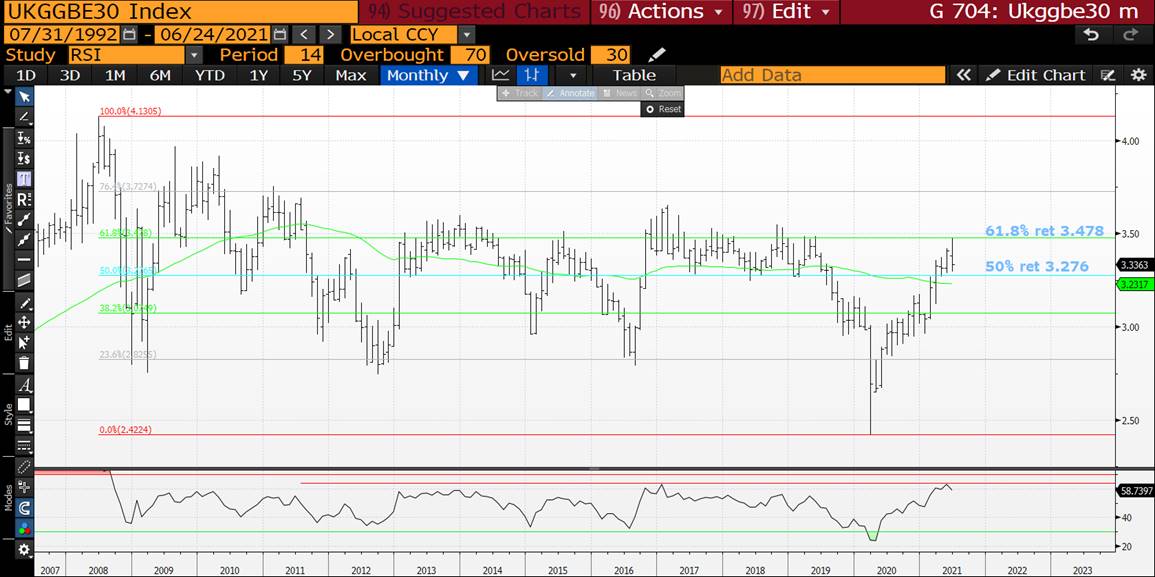Open the chart notes edit icon
Viewport: 1155px width, 577px height.
click(1108, 75)
